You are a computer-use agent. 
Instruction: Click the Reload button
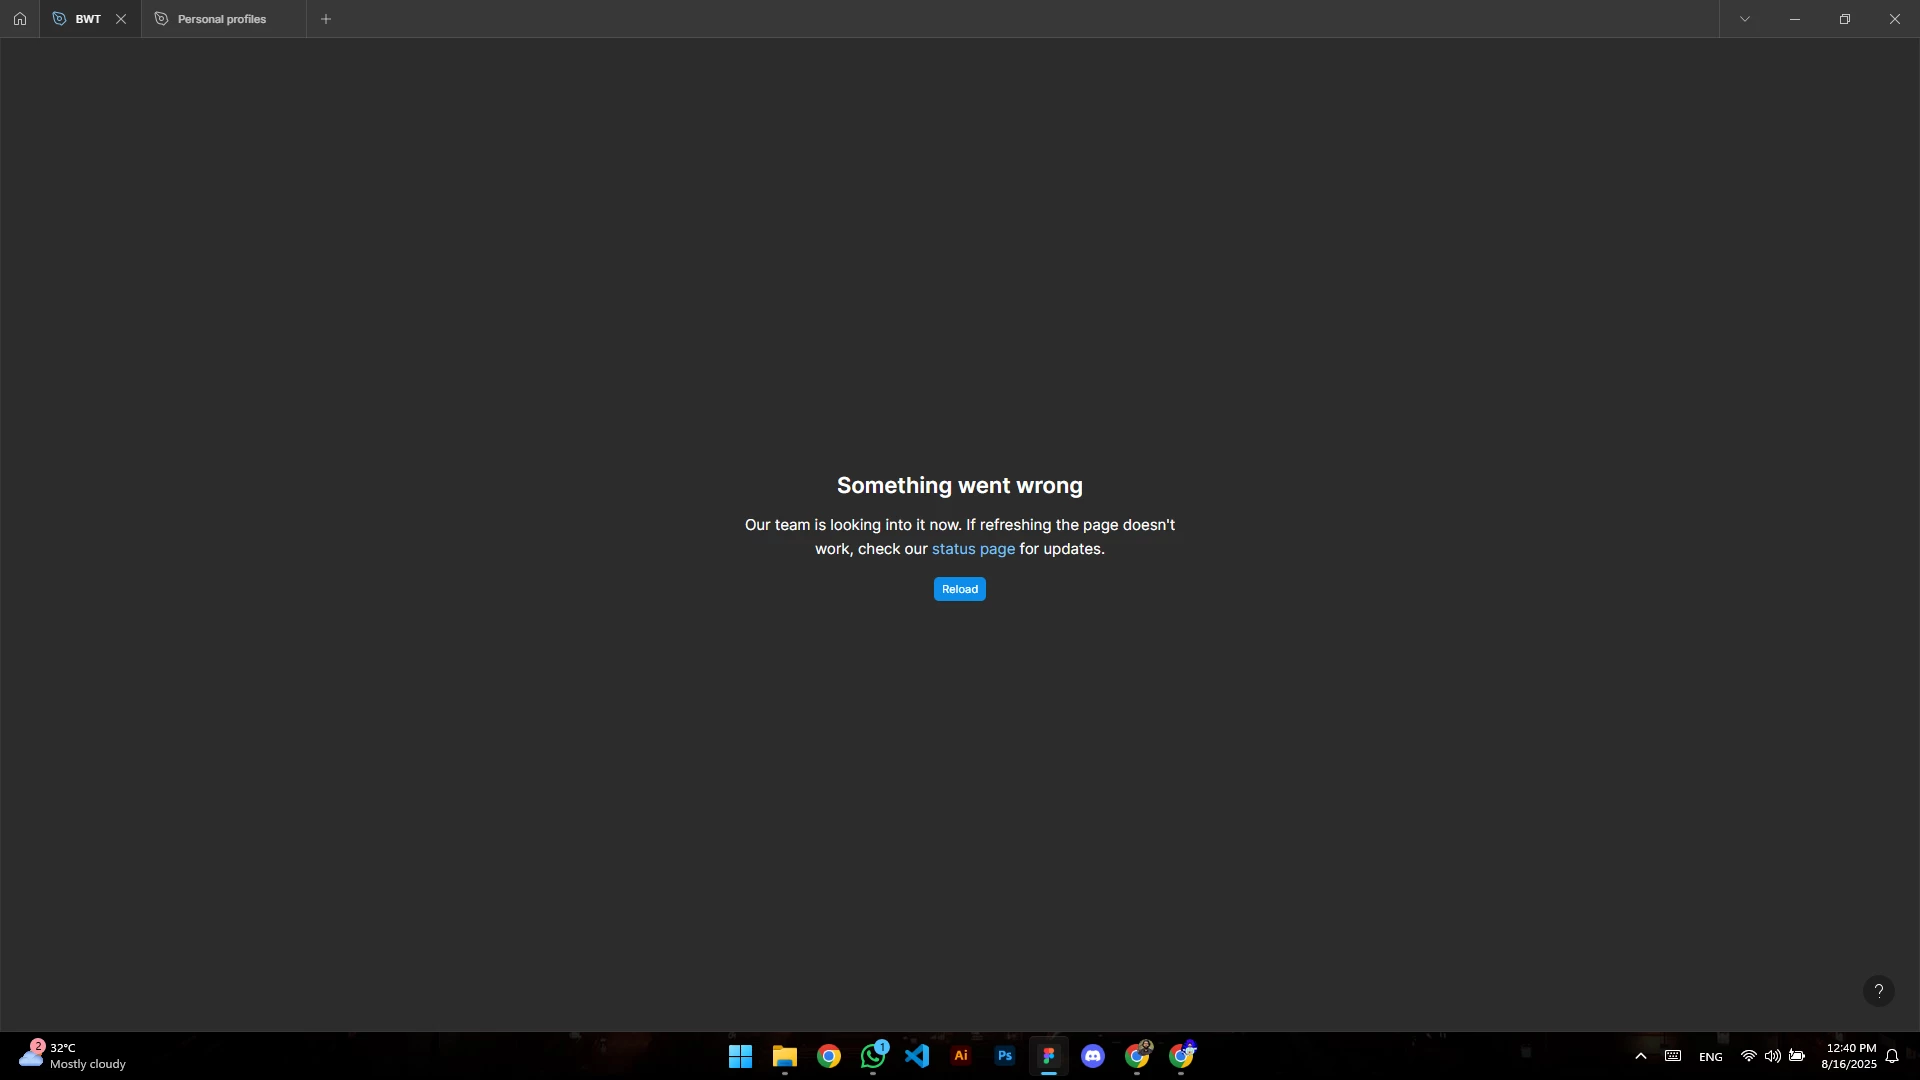960,589
